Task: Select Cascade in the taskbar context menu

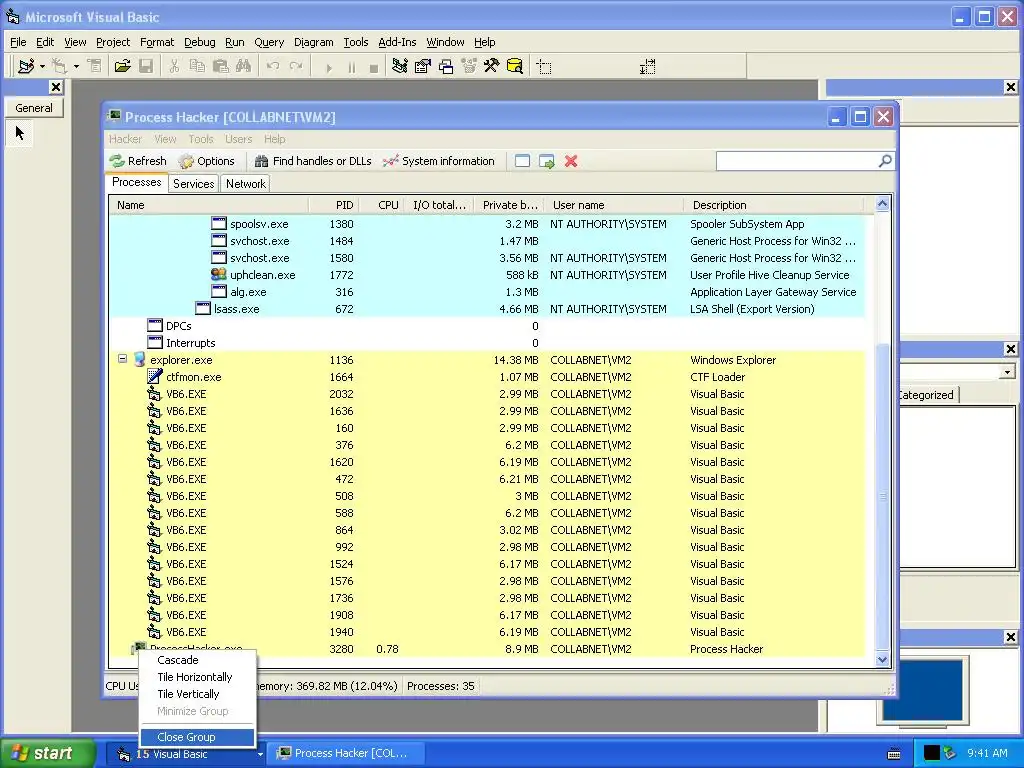Action: click(x=178, y=660)
